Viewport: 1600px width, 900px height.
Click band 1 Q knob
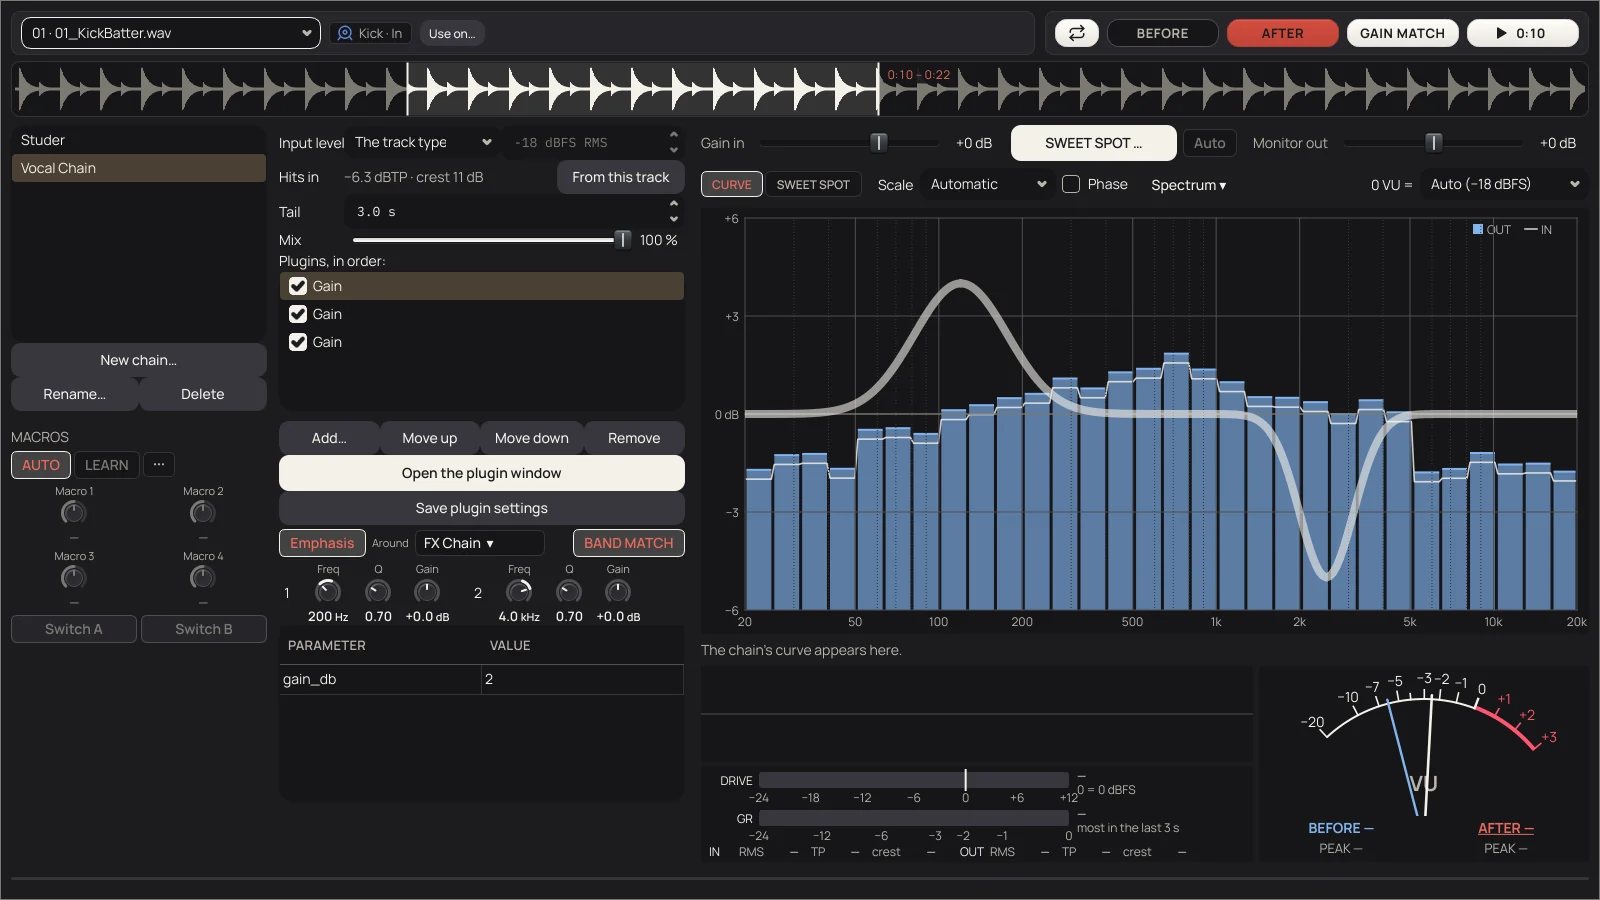378,592
